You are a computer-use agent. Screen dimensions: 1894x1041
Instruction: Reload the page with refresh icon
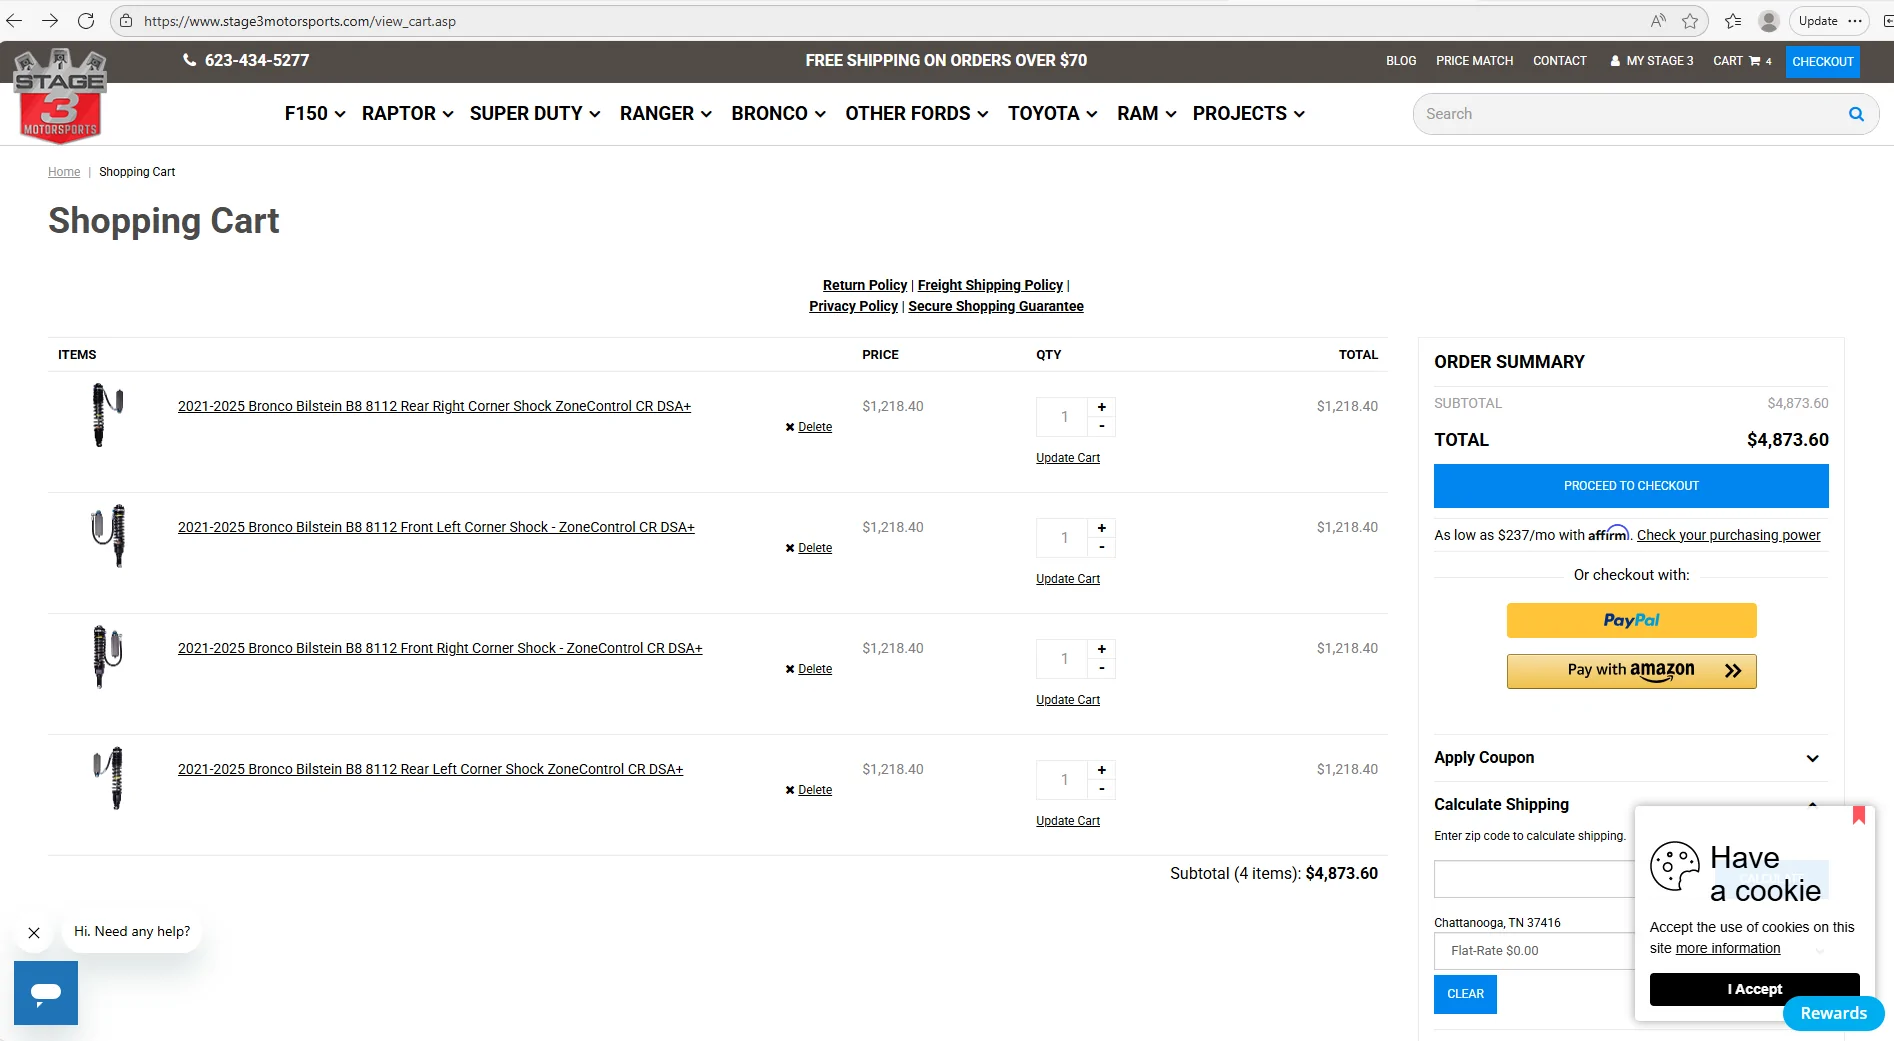click(86, 21)
